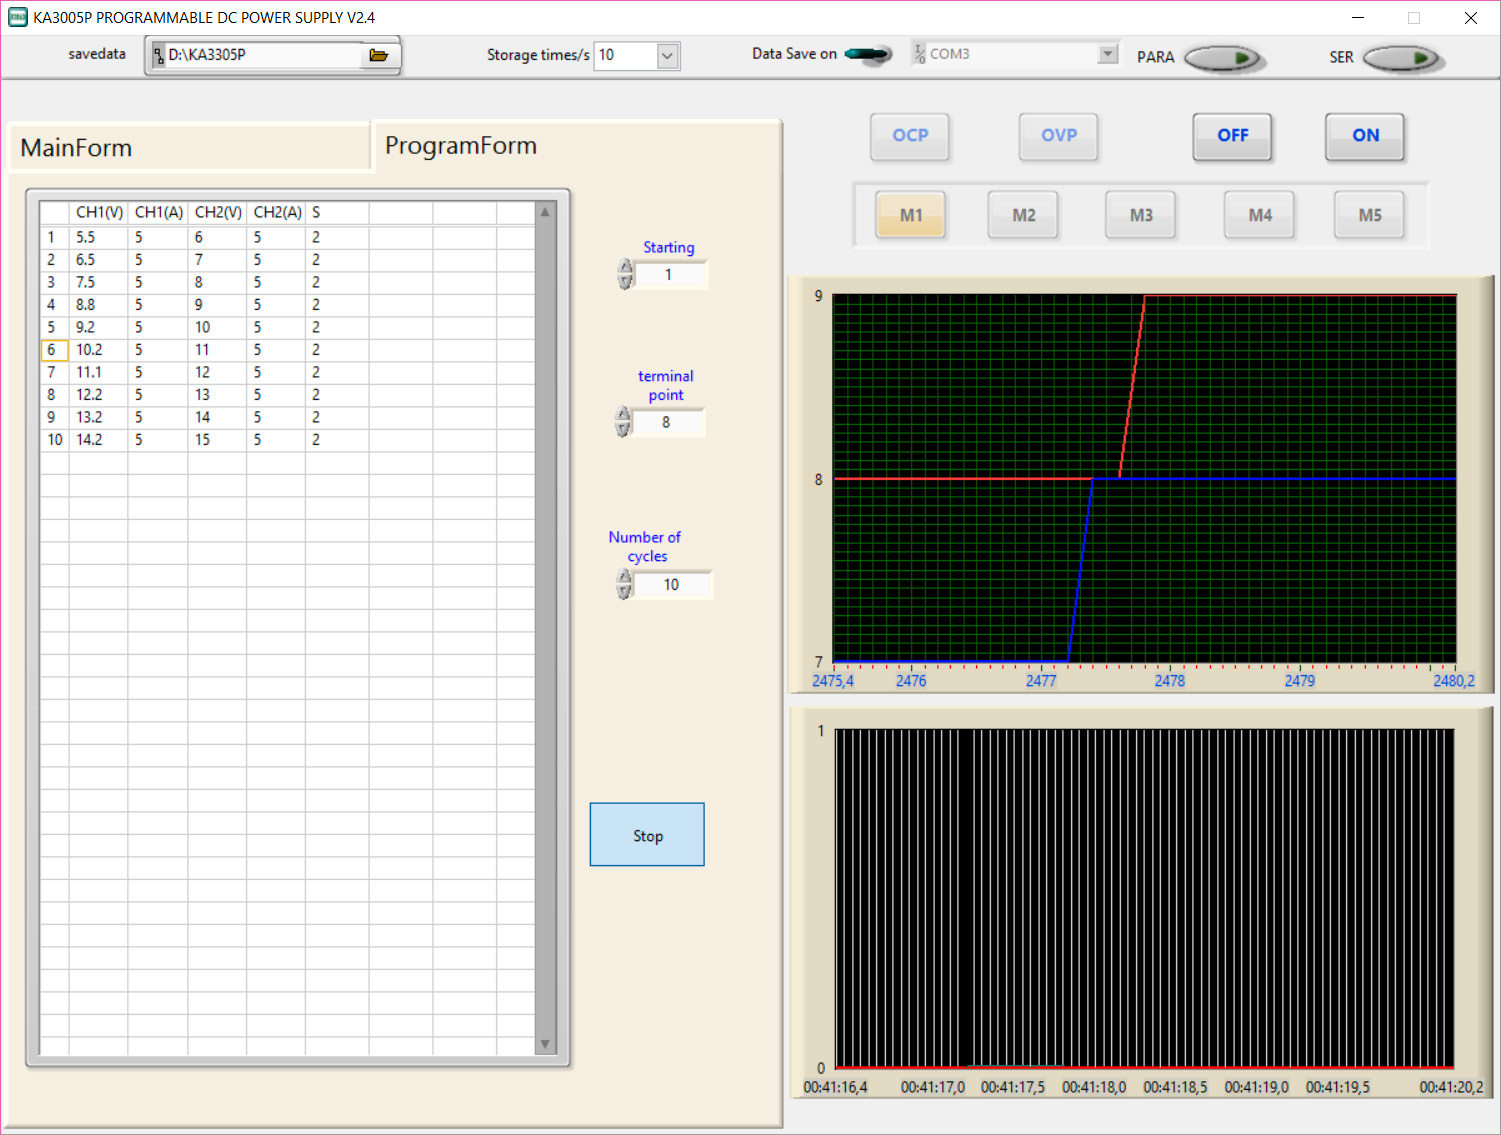
Task: Toggle the Data Save on switch
Action: [x=868, y=54]
